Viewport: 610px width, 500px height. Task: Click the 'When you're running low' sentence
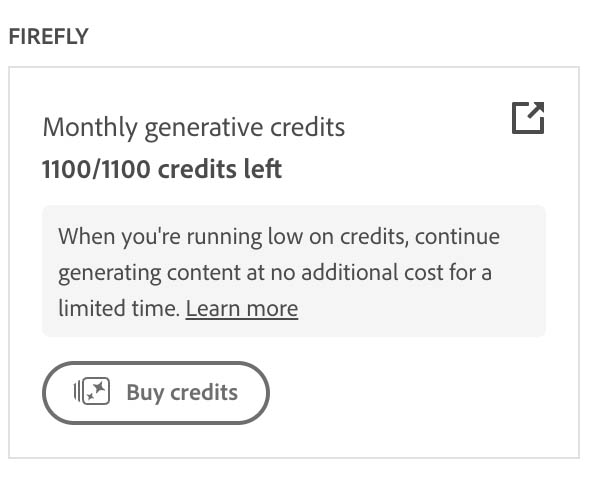(279, 237)
